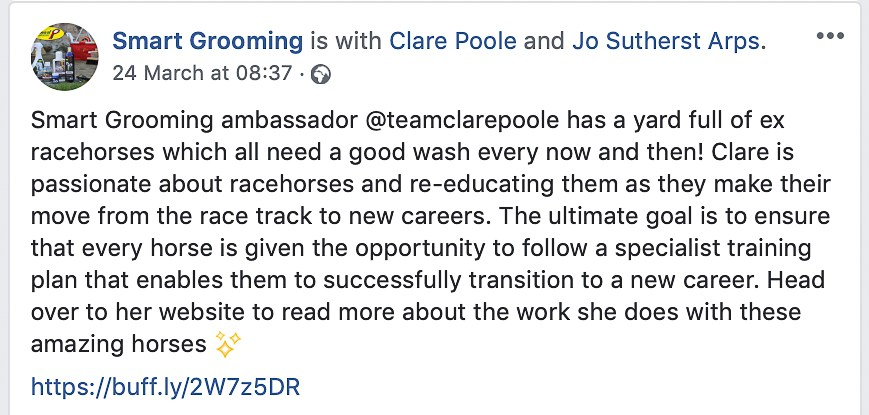Follow the buff.ly/2W7z5DR link

coord(166,386)
